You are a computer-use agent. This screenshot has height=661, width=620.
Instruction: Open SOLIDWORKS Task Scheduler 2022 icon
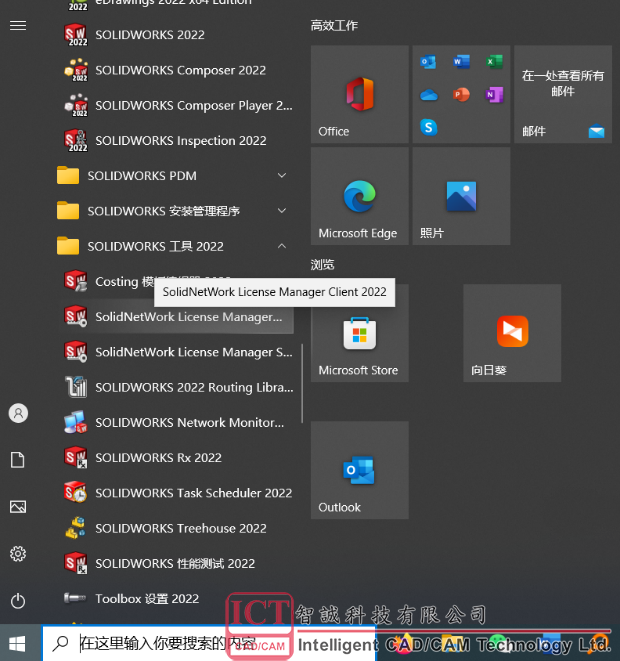pyautogui.click(x=76, y=493)
